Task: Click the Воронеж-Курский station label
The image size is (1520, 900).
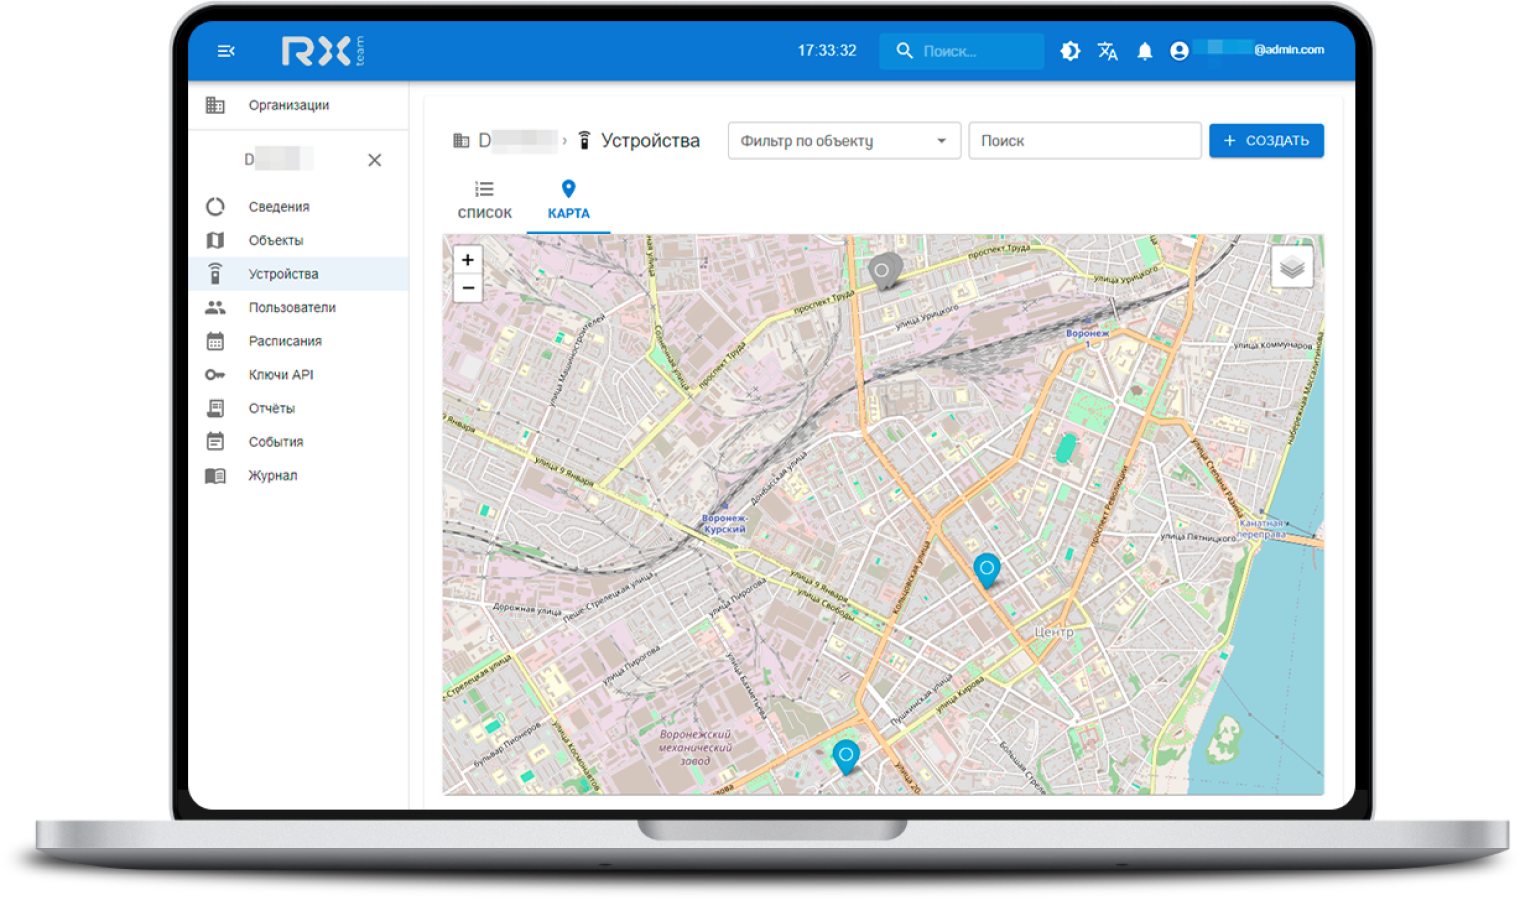Action: [725, 524]
